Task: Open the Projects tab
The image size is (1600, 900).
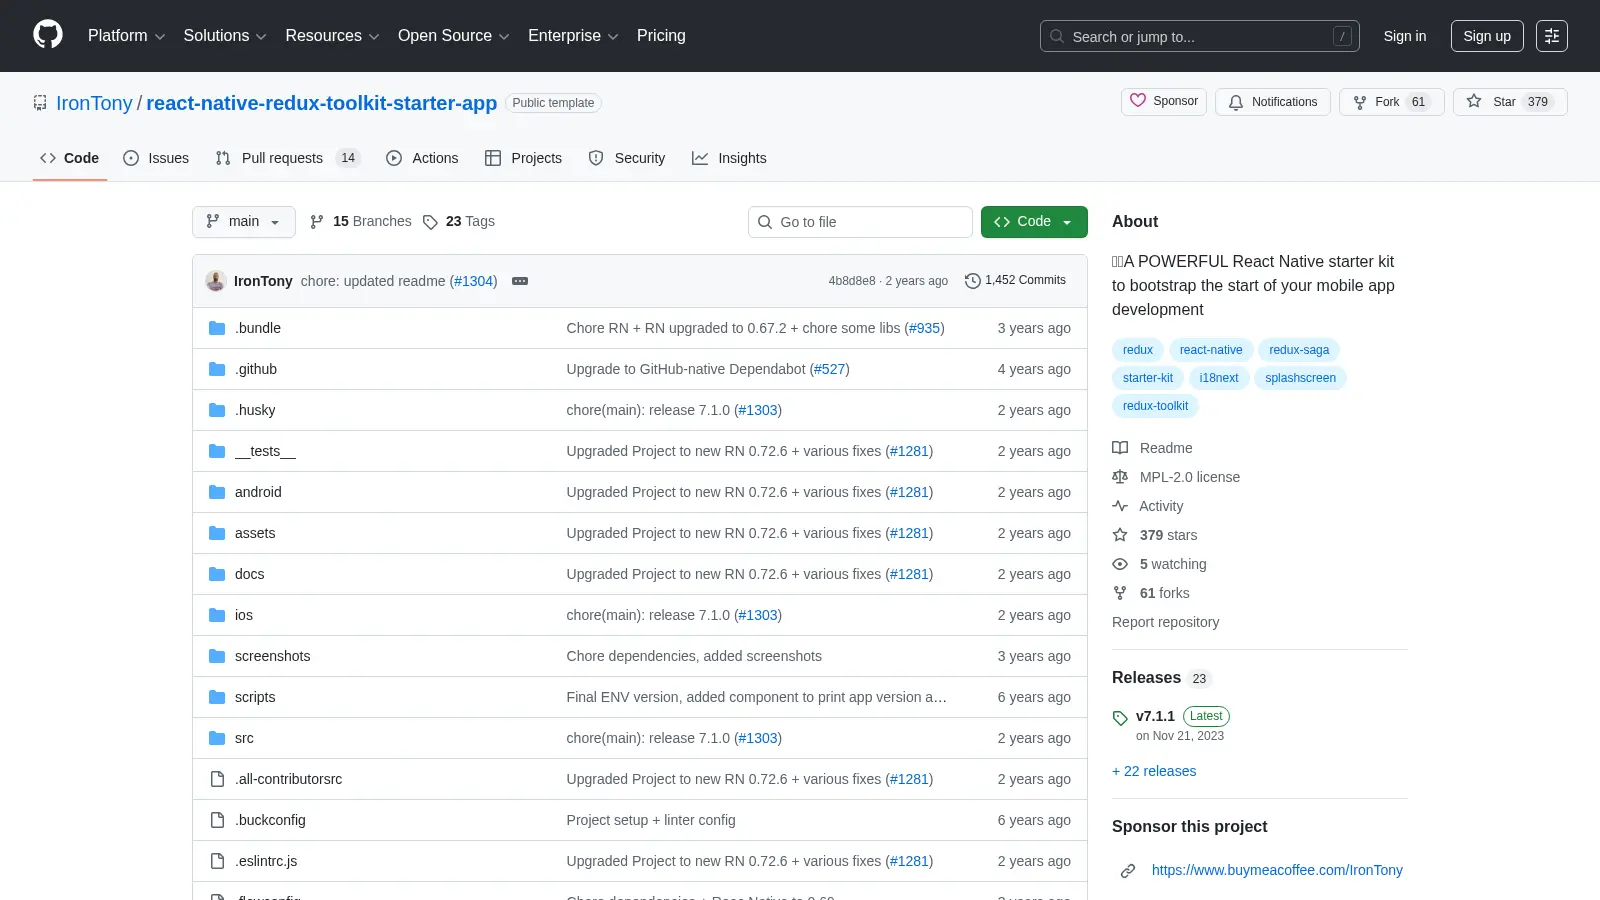Action: pos(523,158)
